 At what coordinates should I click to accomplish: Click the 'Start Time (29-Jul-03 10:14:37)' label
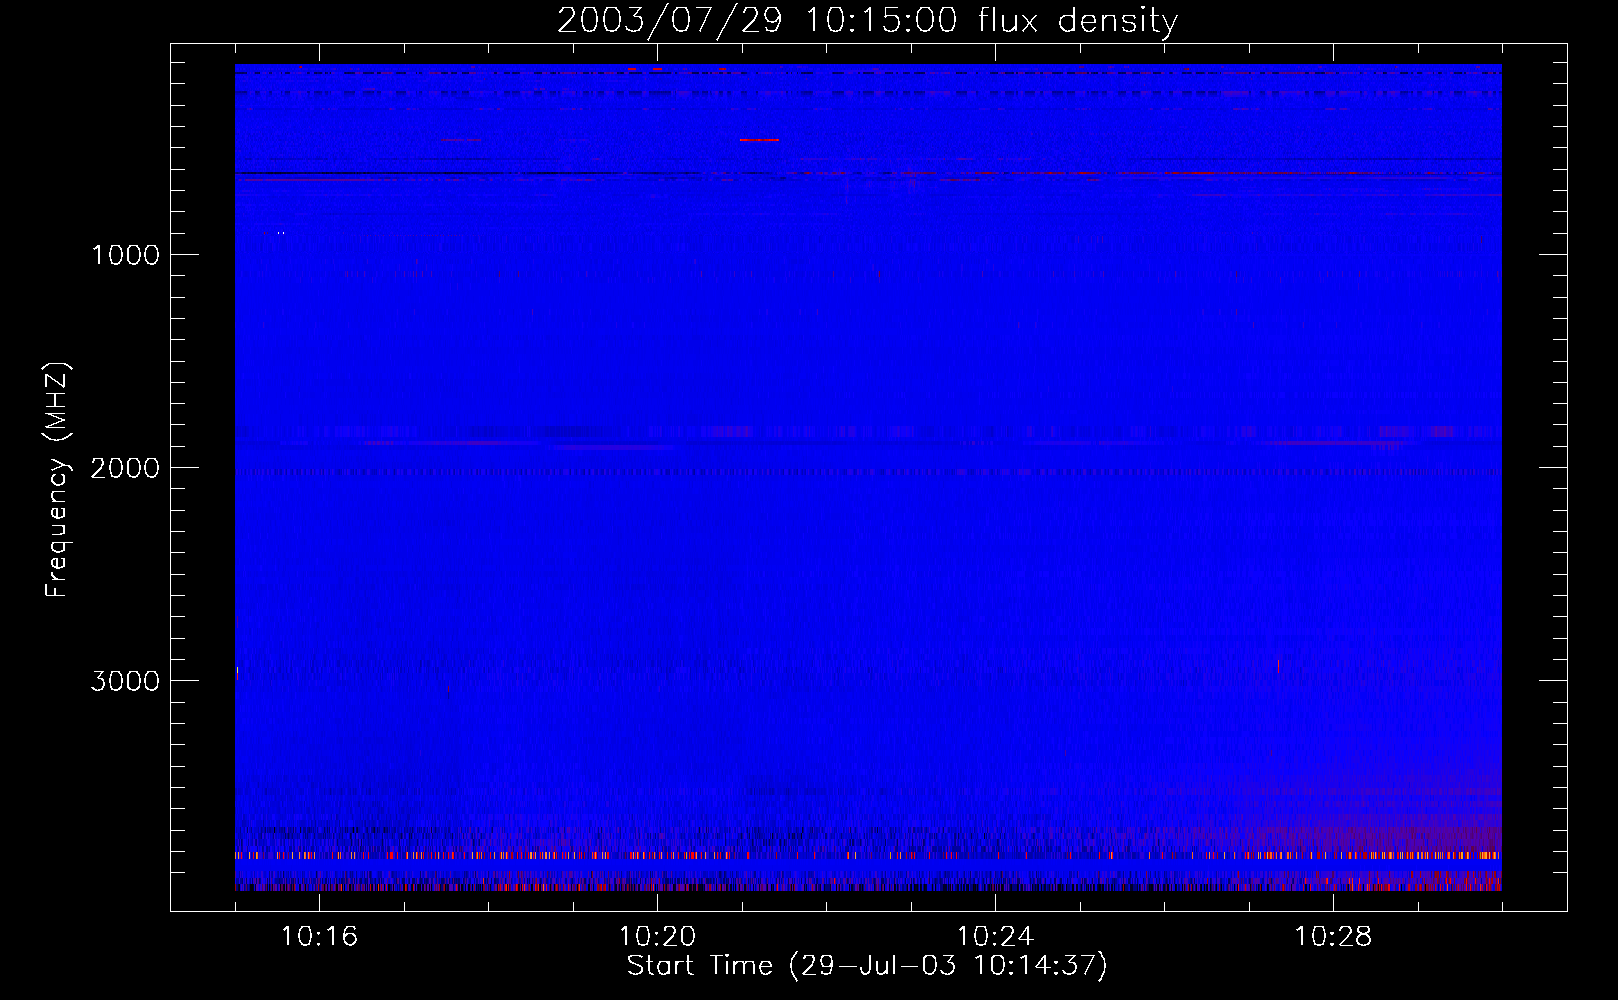(867, 966)
